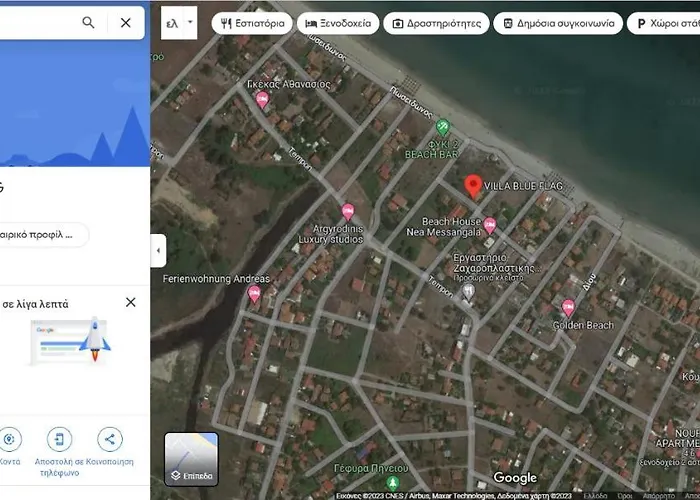Show Δημόσια συγκοινωνία on the map
The image size is (700, 500).
(557, 23)
